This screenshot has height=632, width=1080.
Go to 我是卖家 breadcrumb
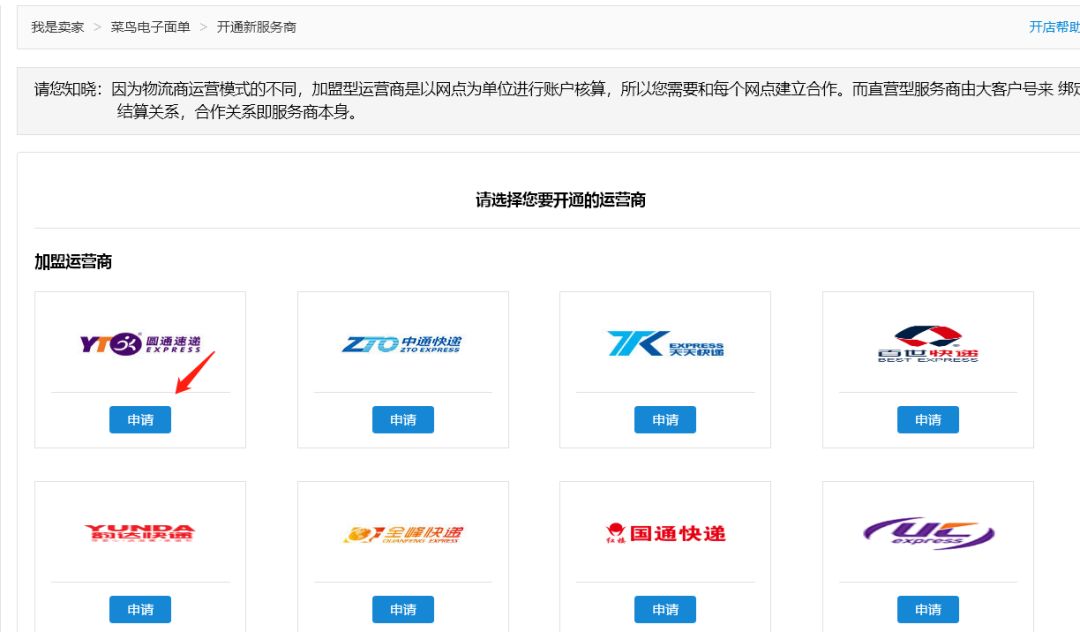pos(57,27)
